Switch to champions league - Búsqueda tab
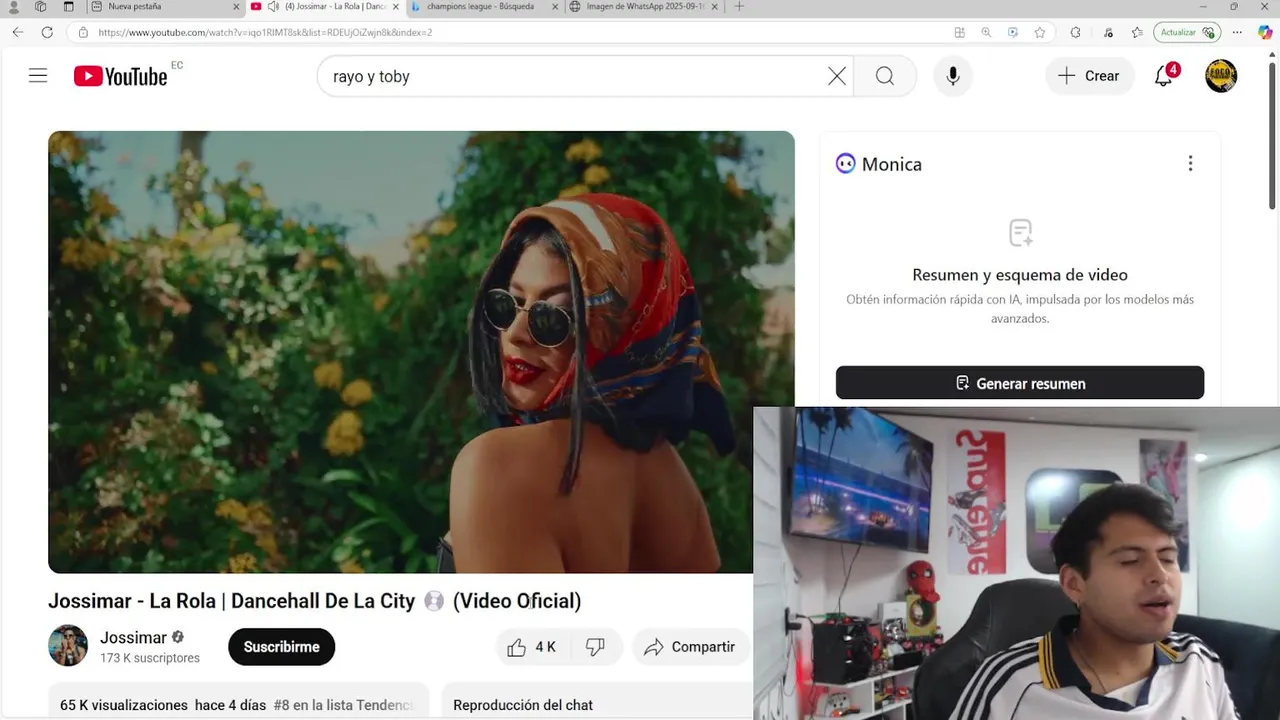 (x=484, y=7)
